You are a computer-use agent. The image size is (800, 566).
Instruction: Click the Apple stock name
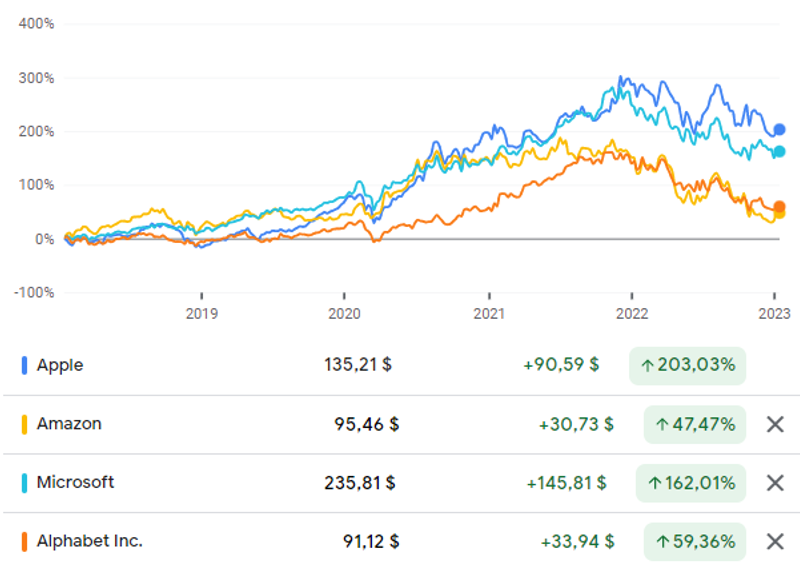pos(60,365)
